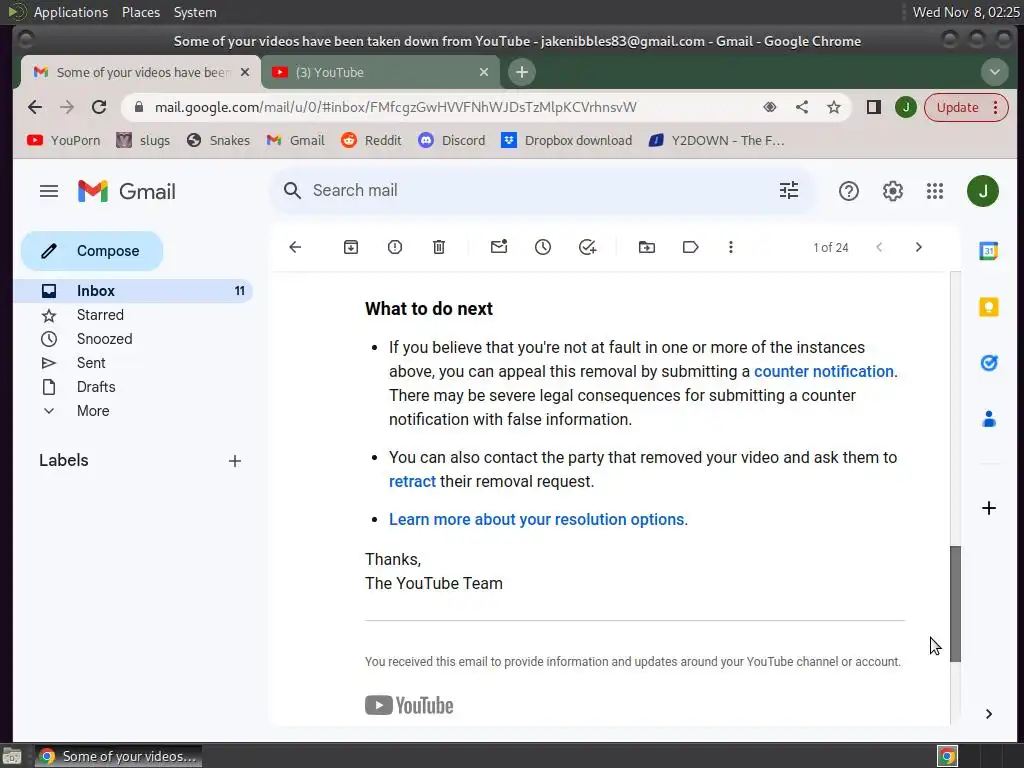Share this page icon
Image resolution: width=1024 pixels, height=768 pixels.
[801, 107]
